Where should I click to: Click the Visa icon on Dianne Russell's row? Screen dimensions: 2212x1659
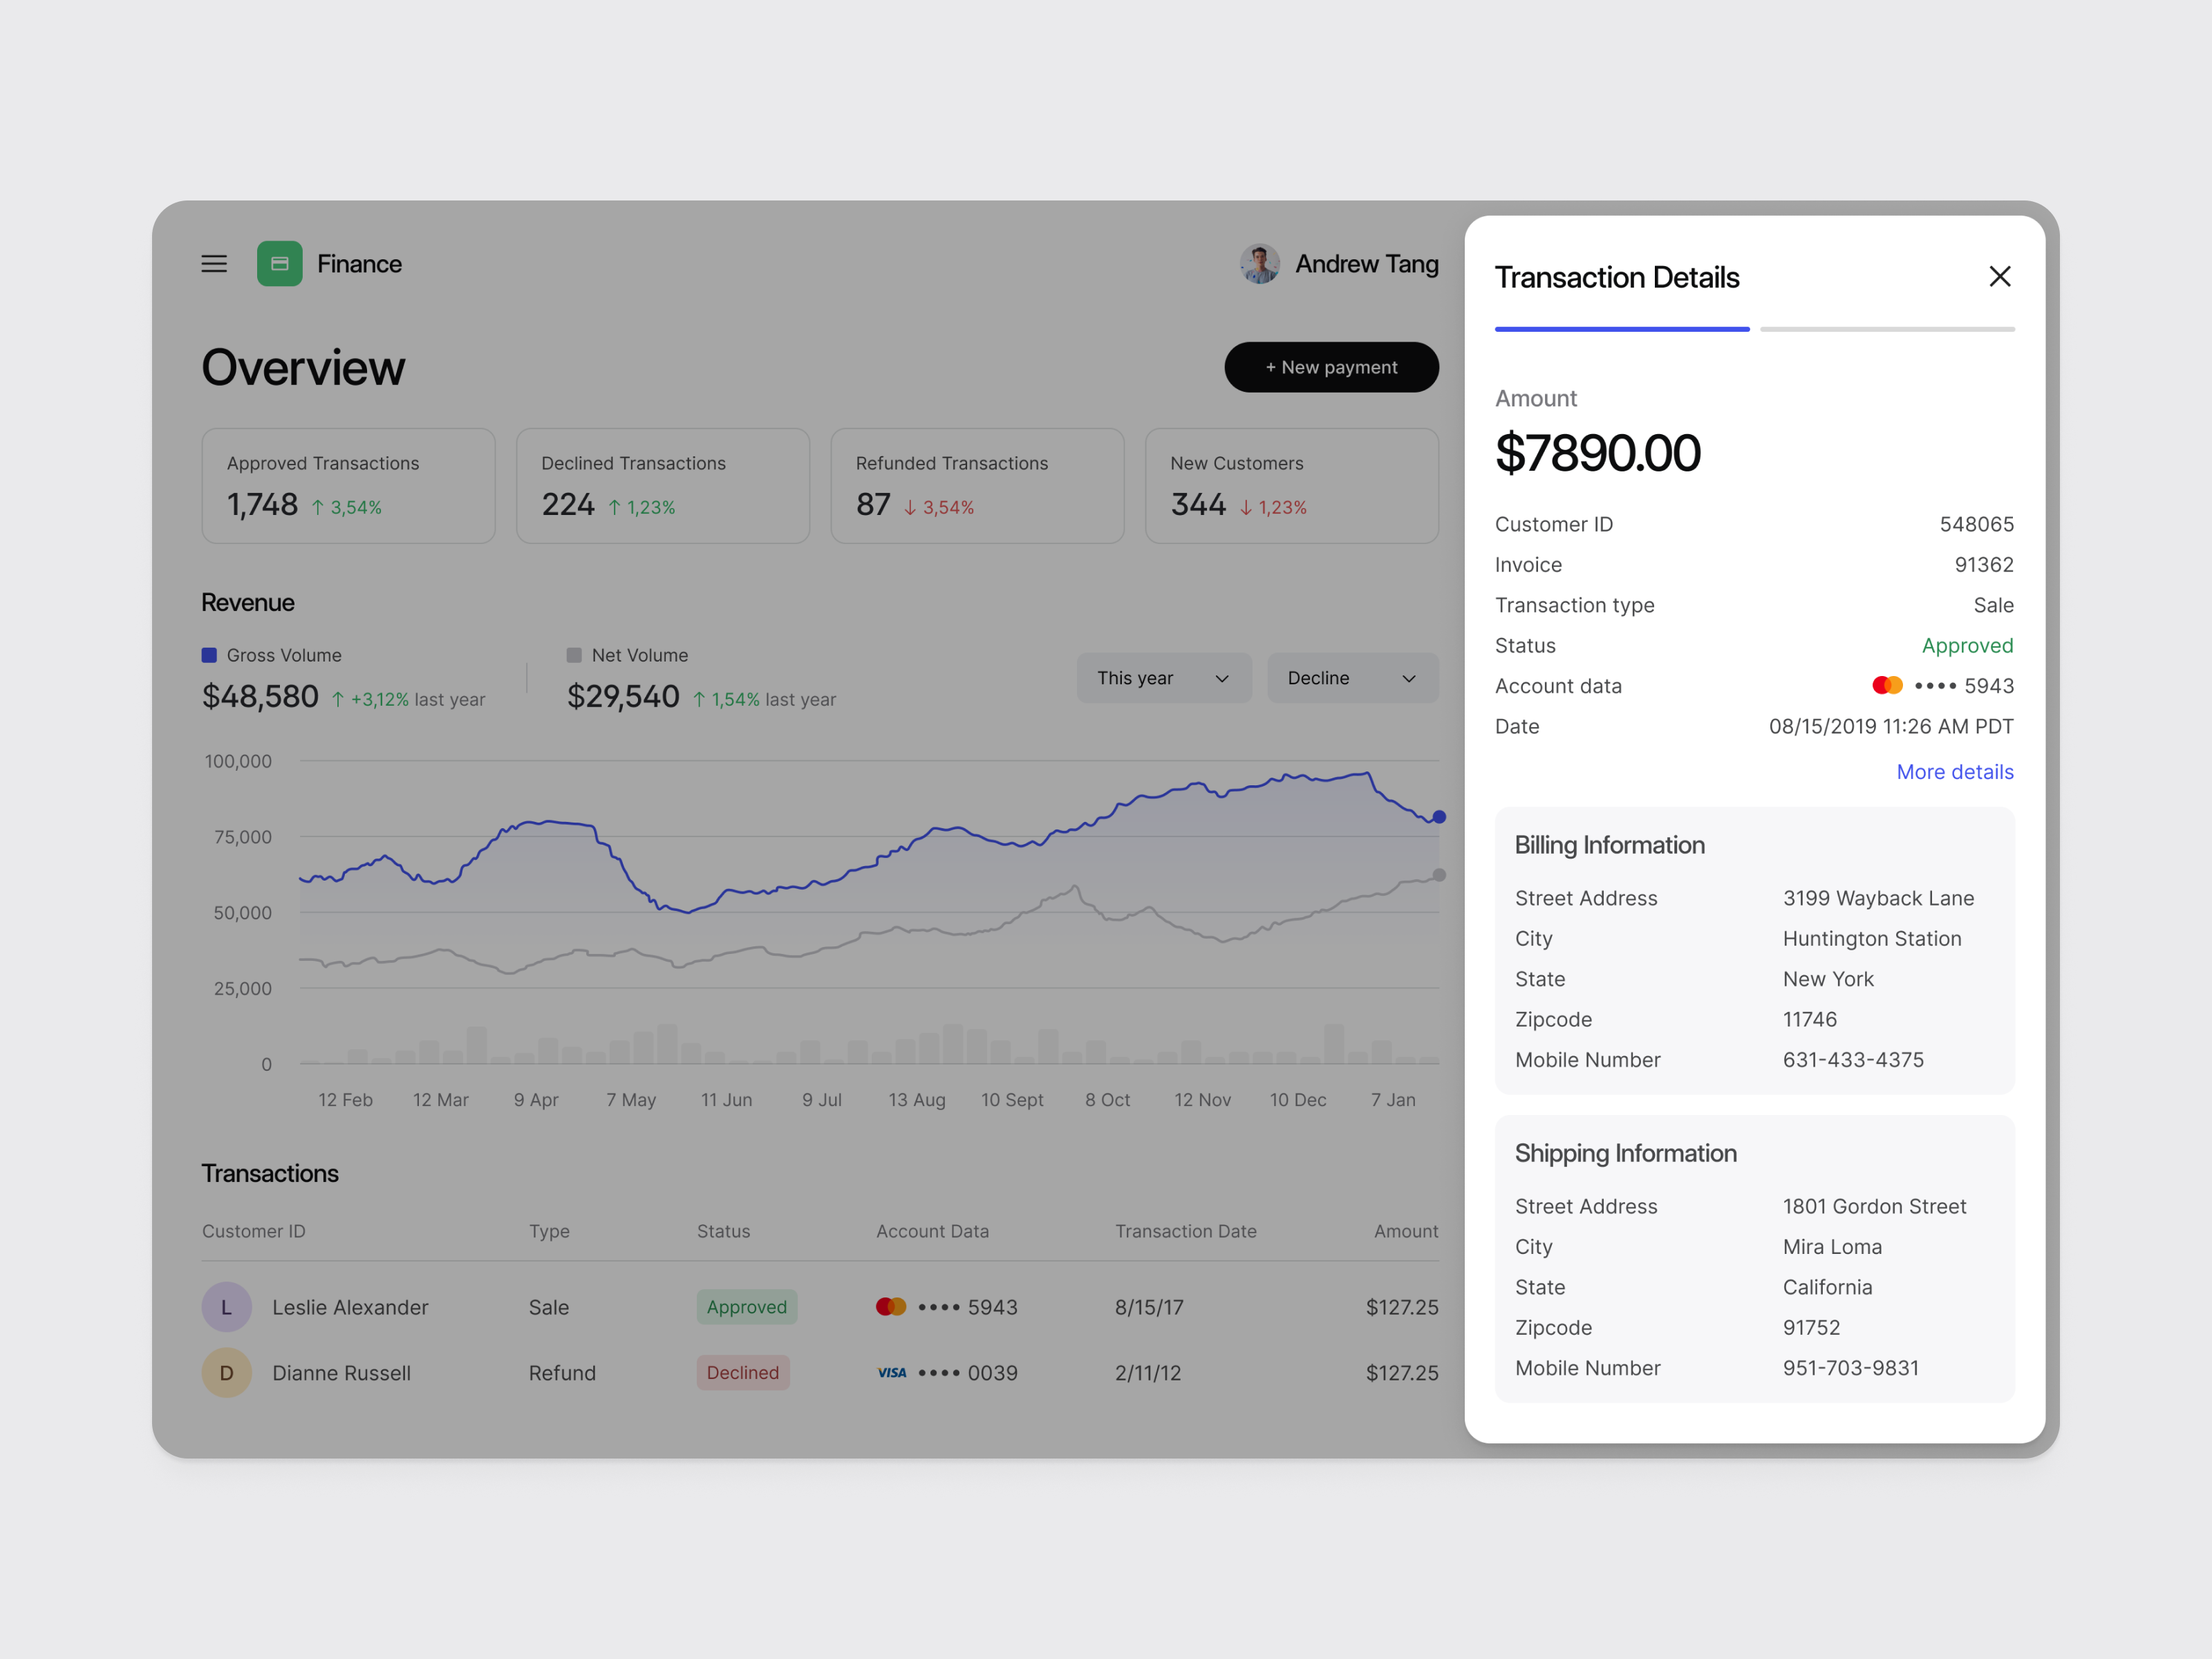(x=890, y=1372)
